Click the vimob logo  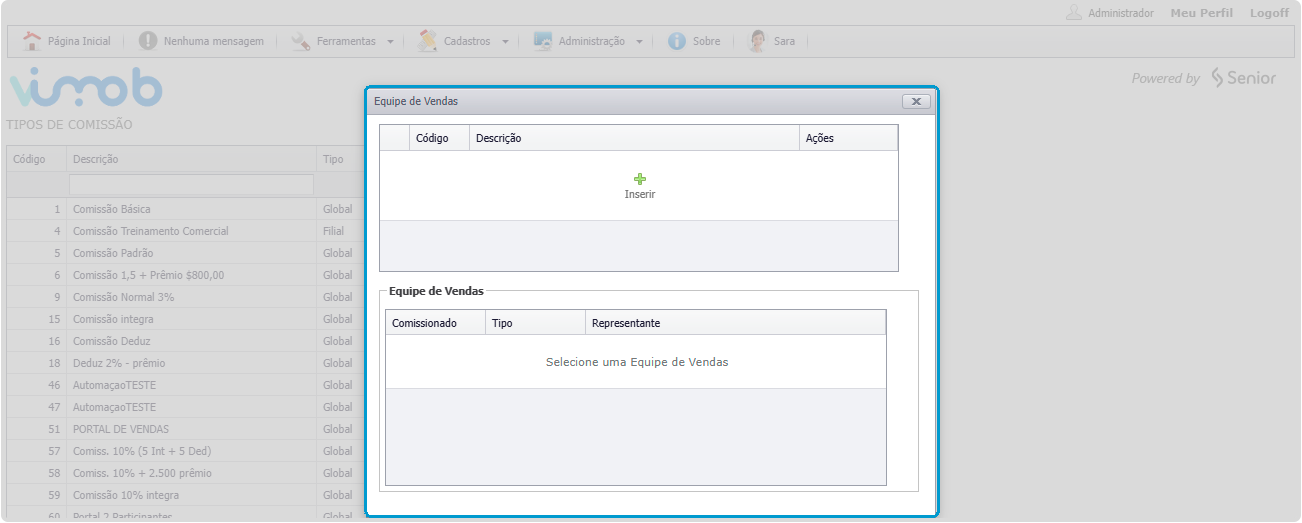click(x=85, y=88)
